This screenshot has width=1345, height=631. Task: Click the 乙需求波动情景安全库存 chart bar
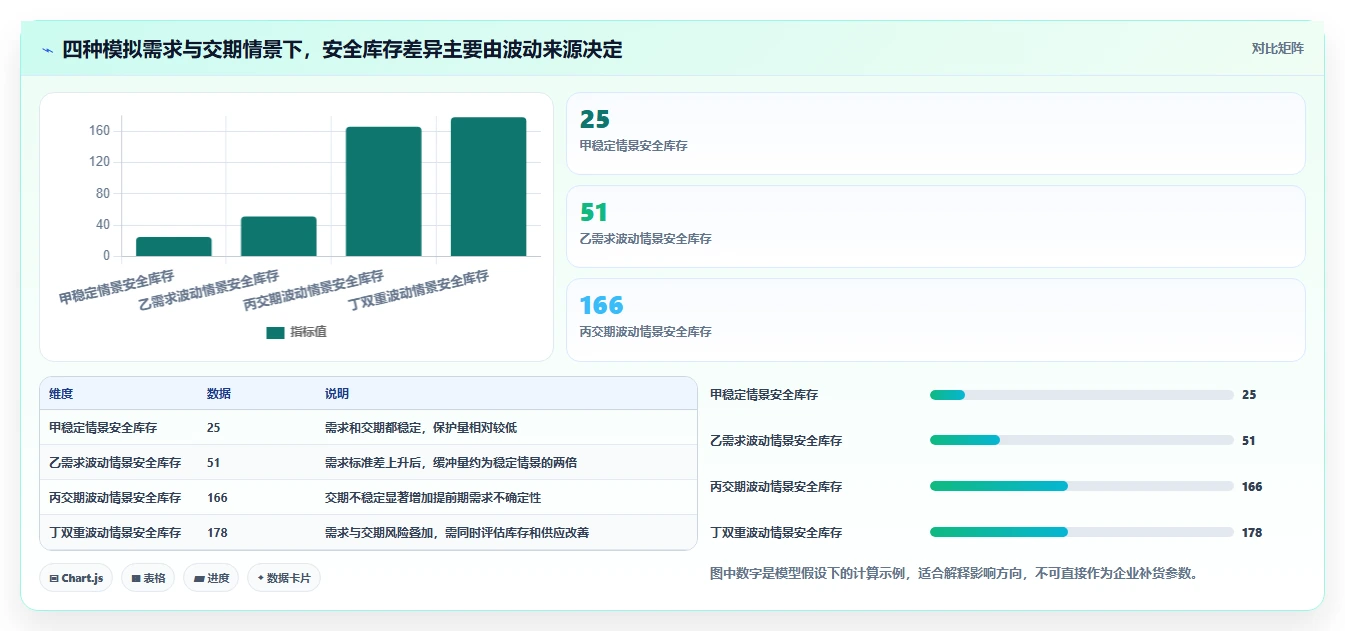coord(279,236)
